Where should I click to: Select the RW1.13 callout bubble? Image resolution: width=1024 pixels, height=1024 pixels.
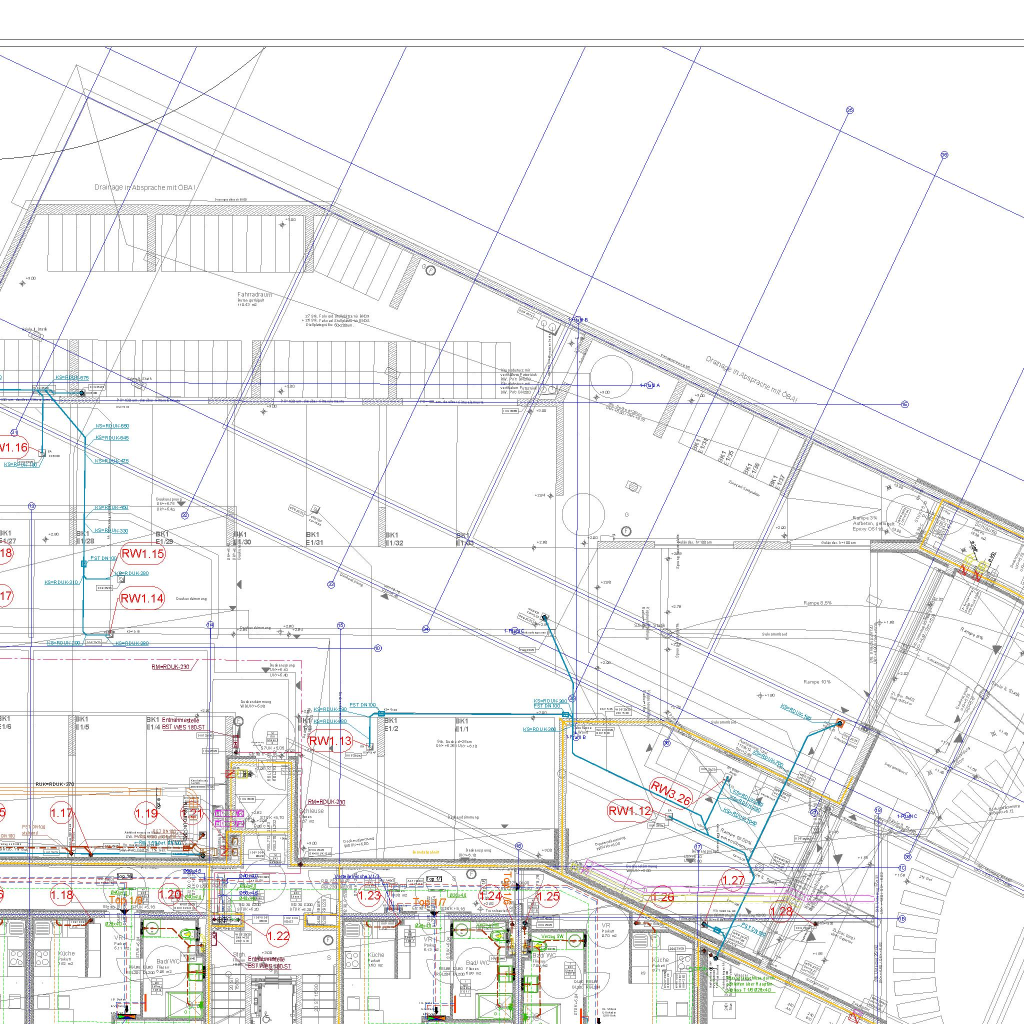tap(330, 741)
